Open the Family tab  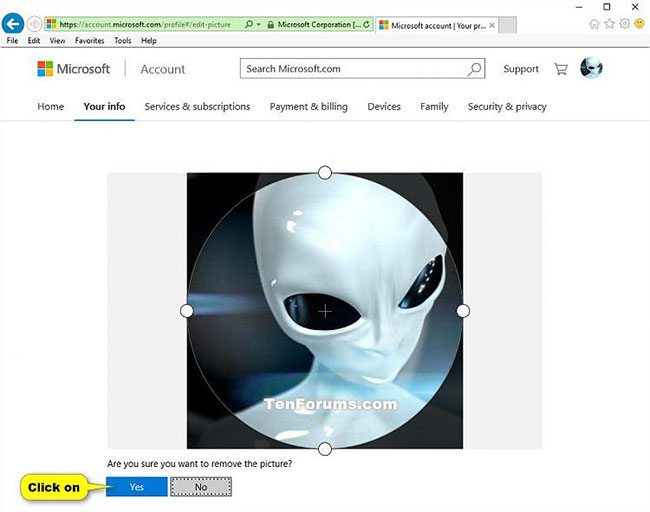point(434,107)
